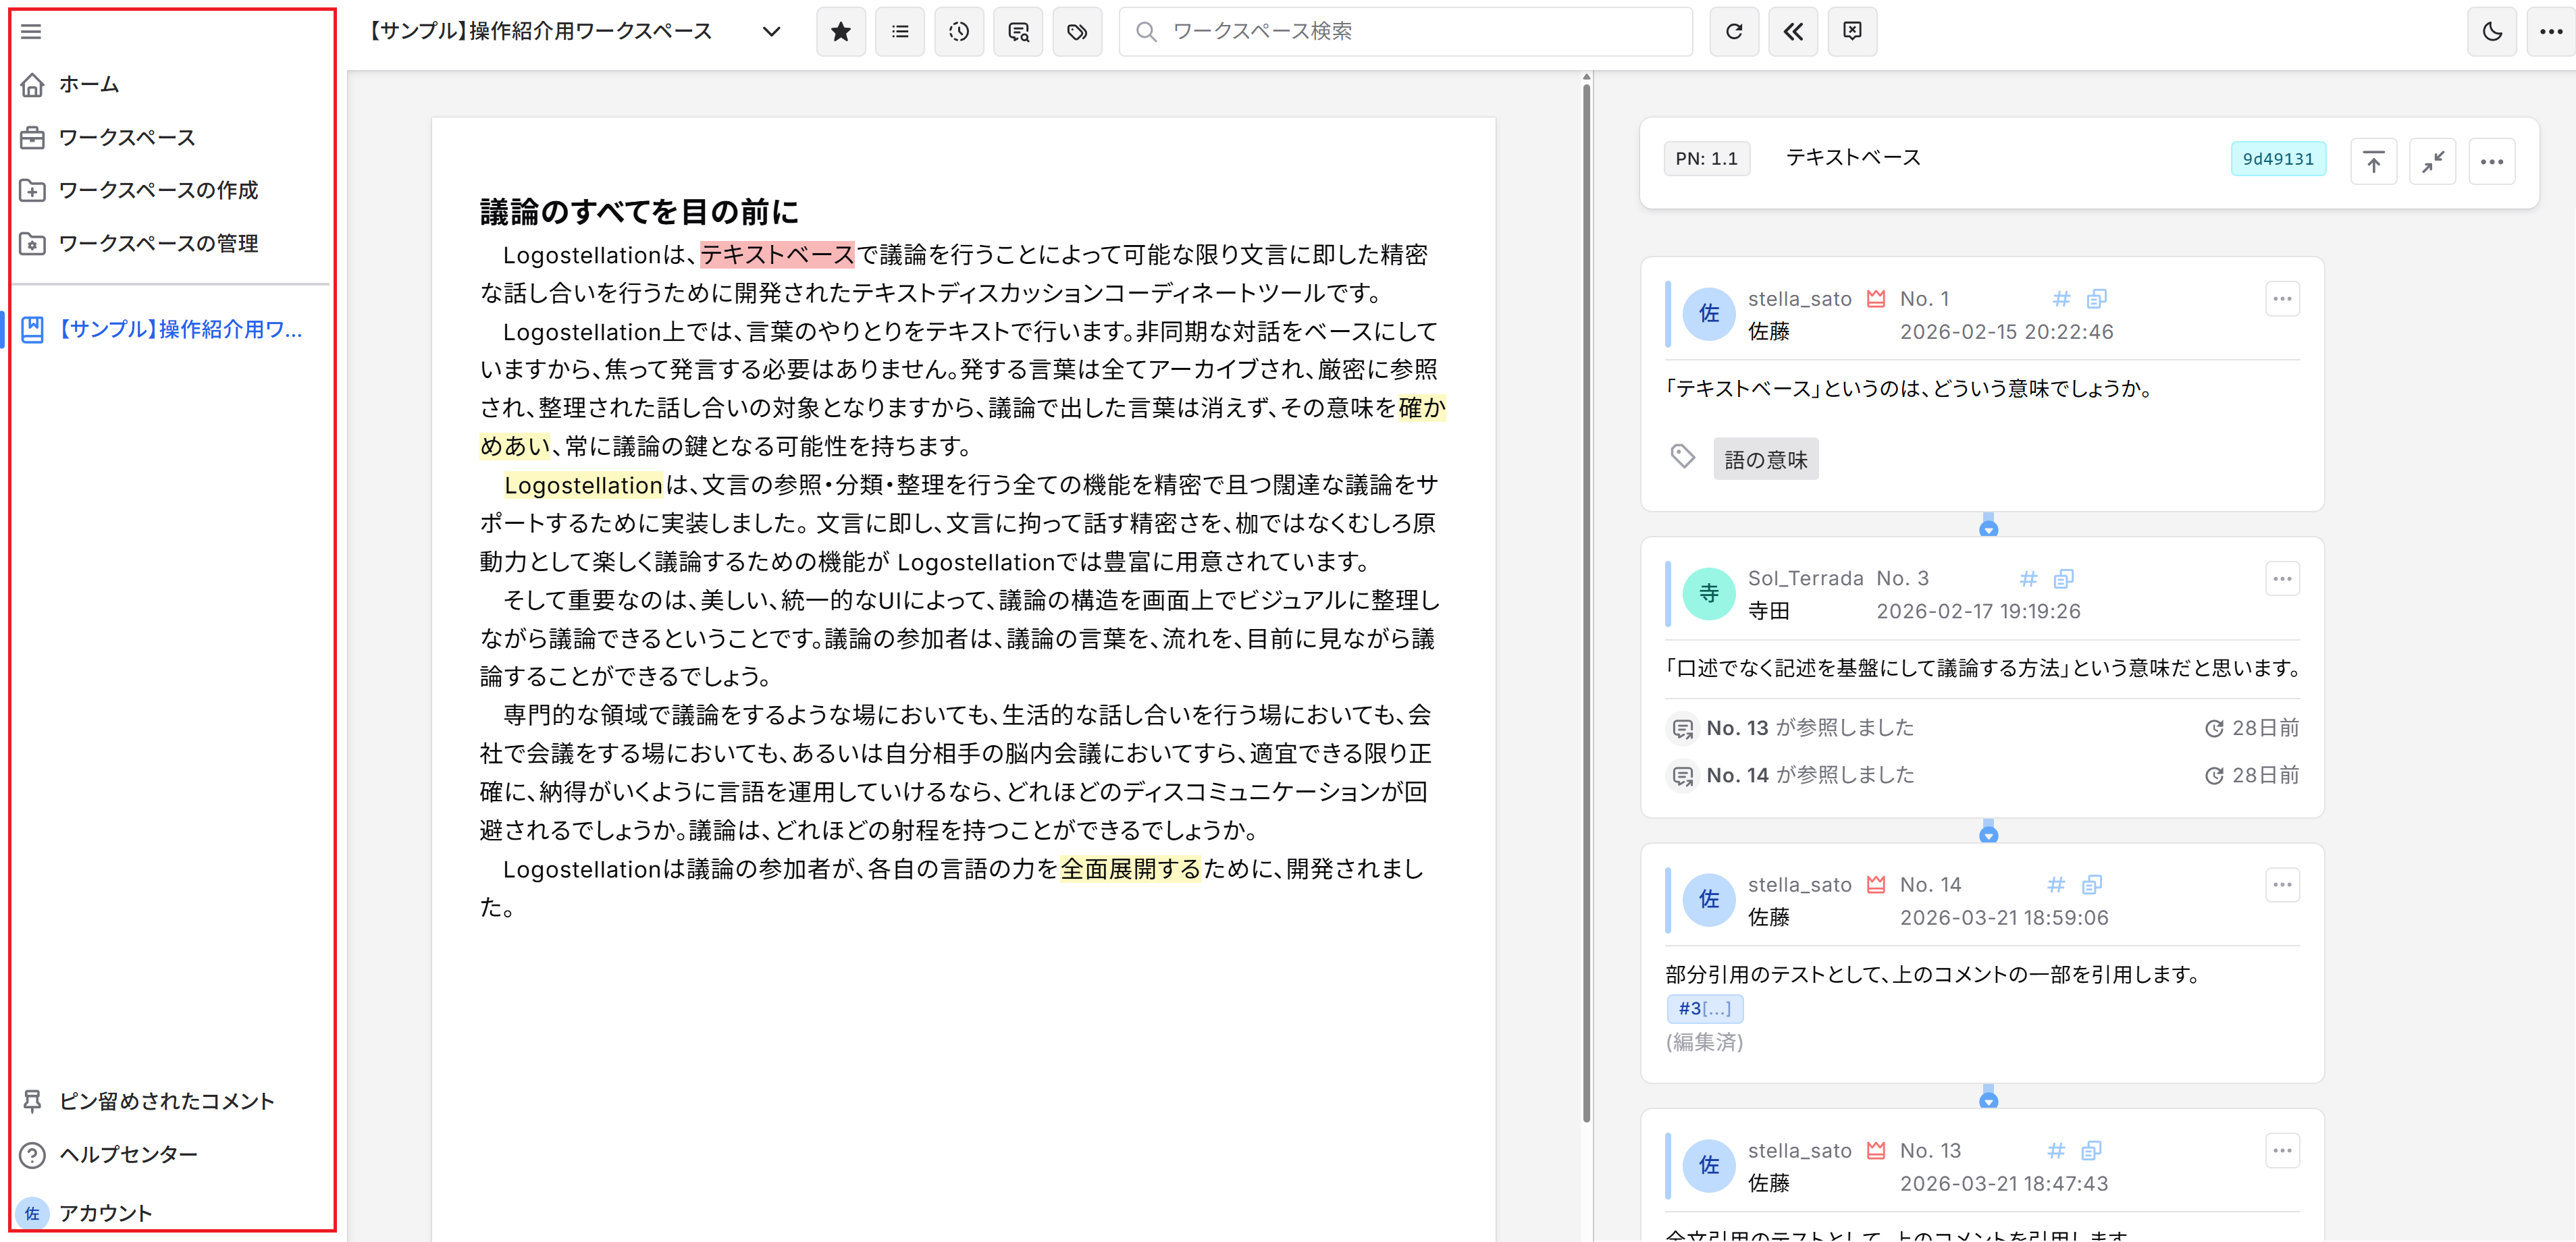Click the 佐 avatar on comment No. 1
Image resolution: width=2576 pixels, height=1242 pixels.
1709,314
